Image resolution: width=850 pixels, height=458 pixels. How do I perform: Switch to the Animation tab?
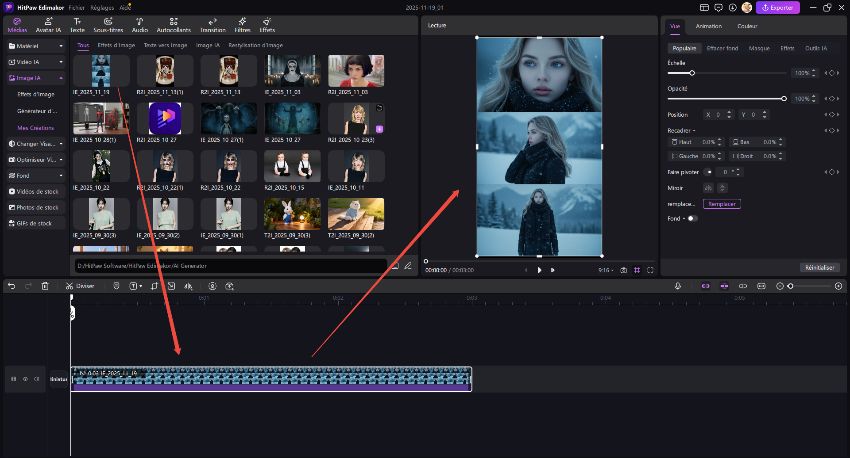[x=708, y=26]
